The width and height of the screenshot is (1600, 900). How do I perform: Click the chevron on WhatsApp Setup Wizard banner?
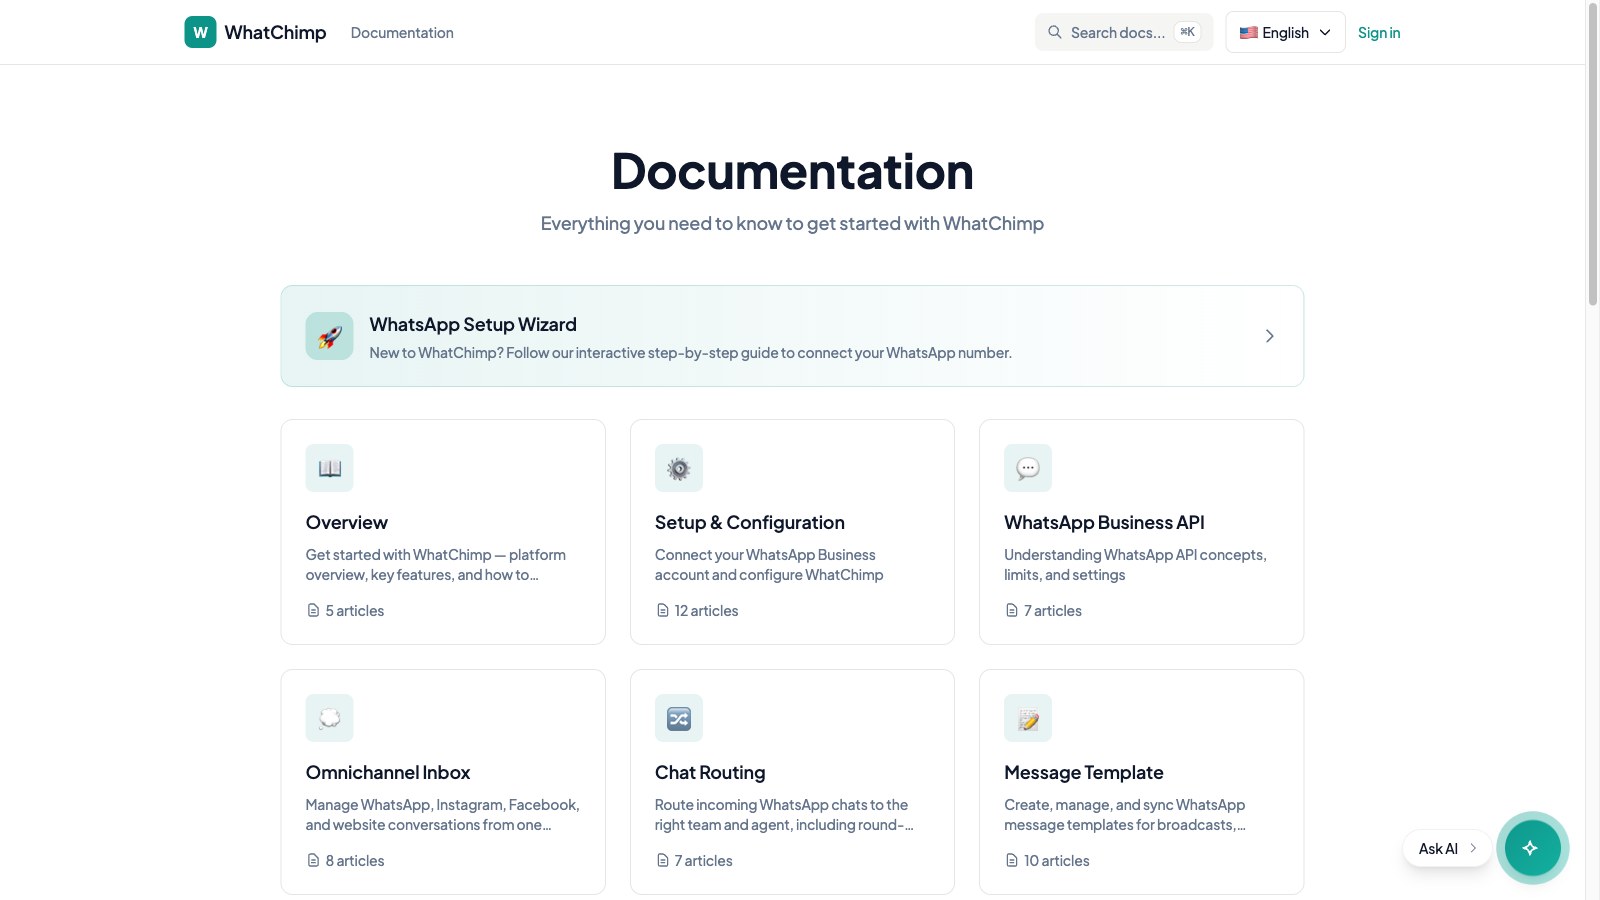(x=1269, y=336)
